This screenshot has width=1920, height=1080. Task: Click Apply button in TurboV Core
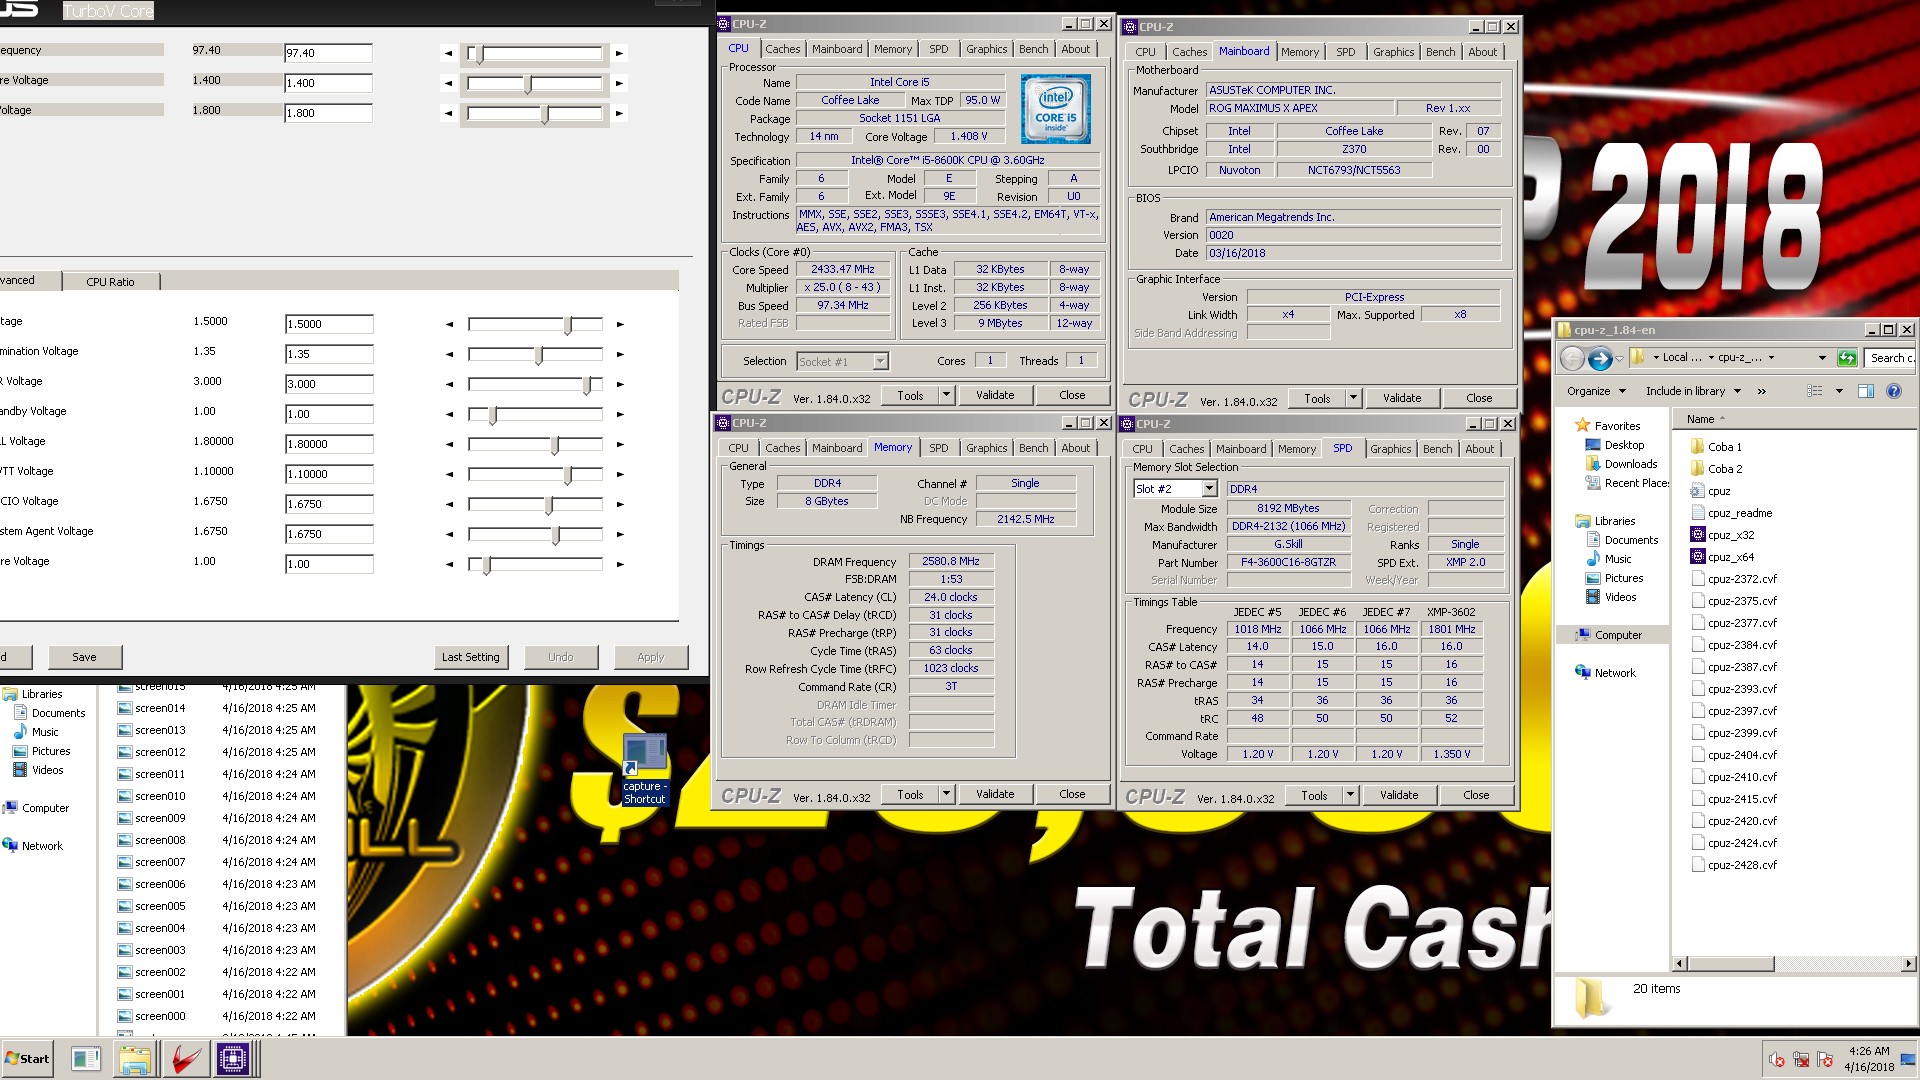coord(651,657)
